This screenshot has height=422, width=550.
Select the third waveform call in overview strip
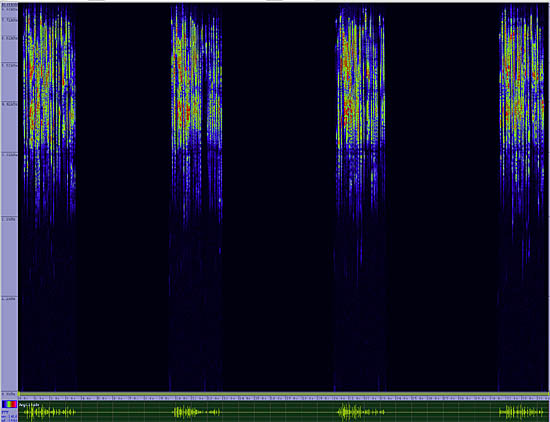tap(361, 412)
